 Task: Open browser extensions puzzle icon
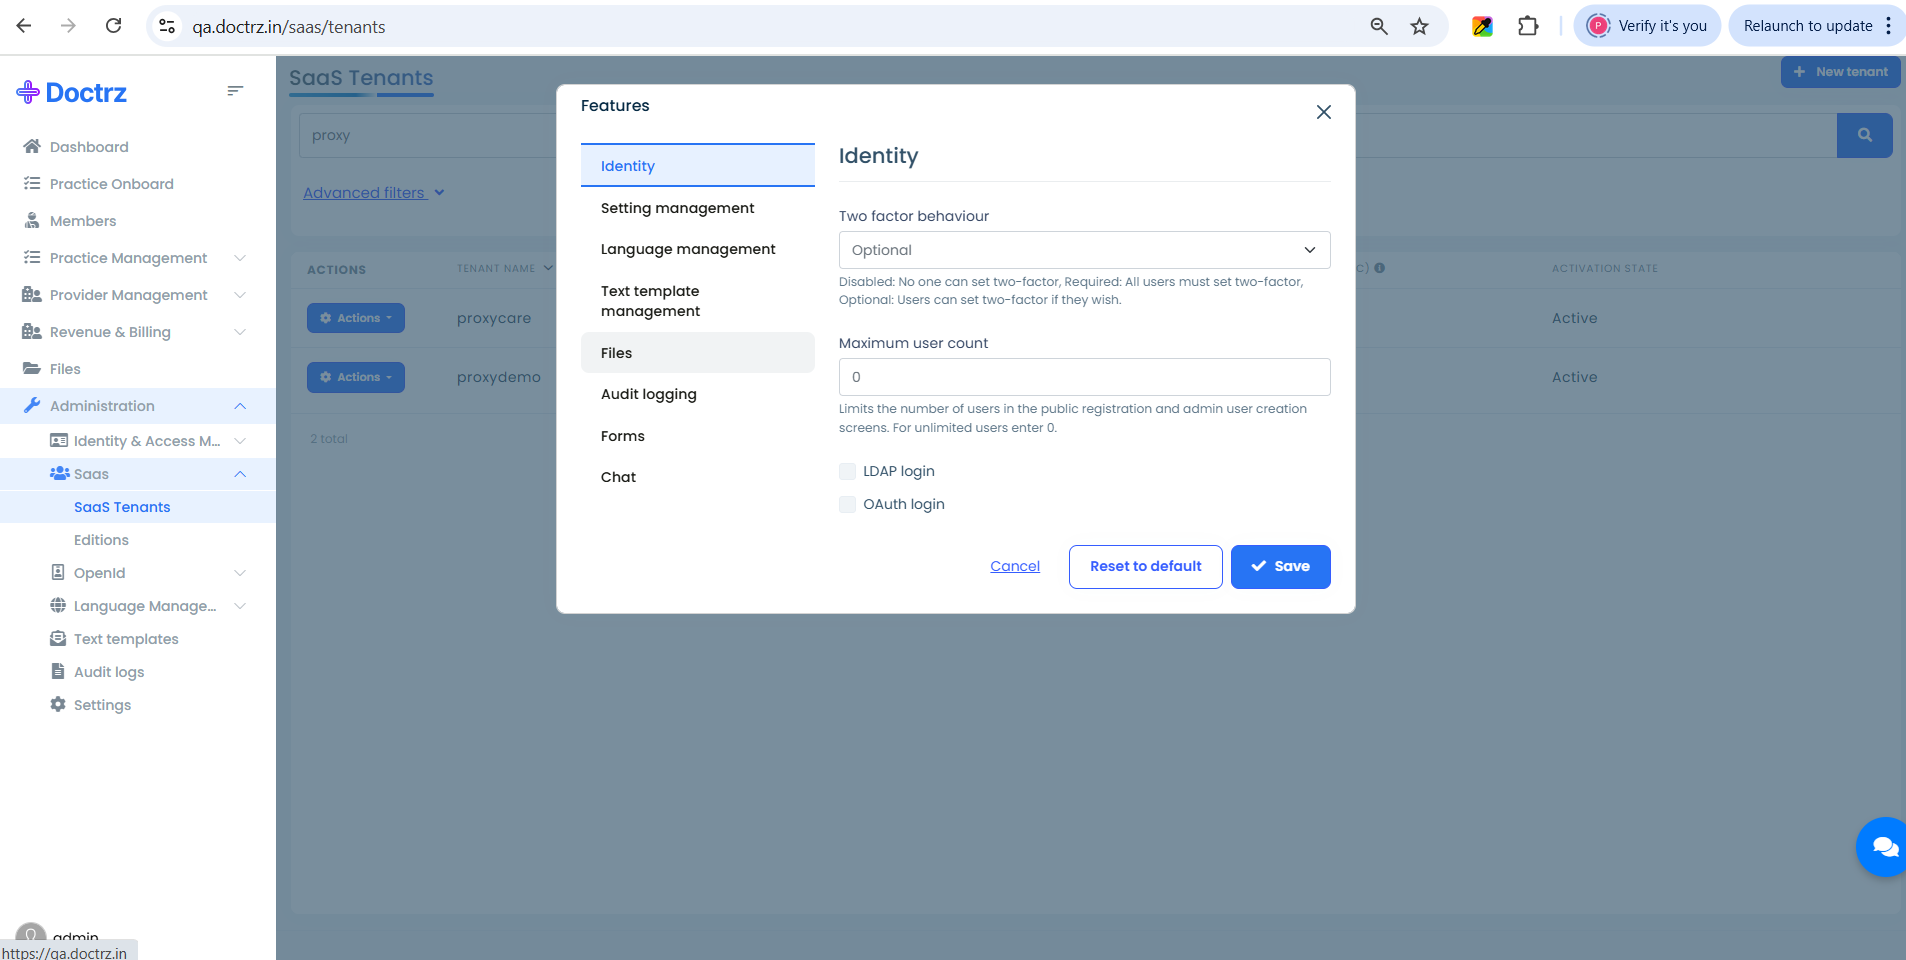(x=1528, y=26)
